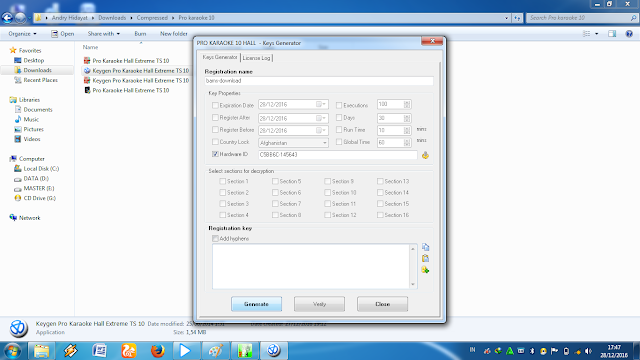Open Pictures library
The height and width of the screenshot is (360, 640).
coord(29,129)
